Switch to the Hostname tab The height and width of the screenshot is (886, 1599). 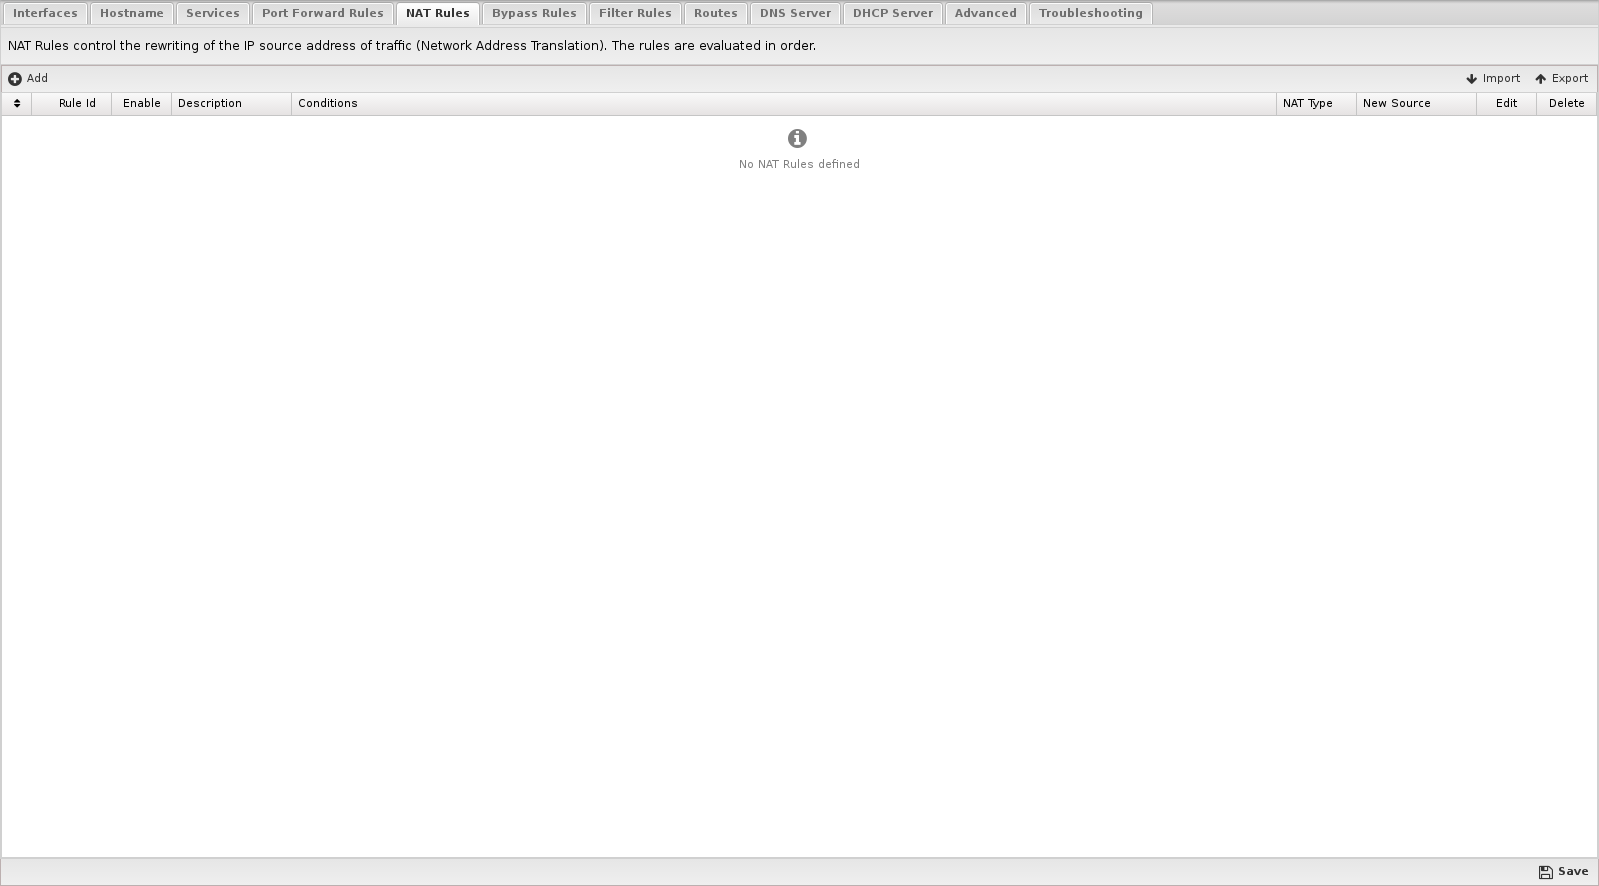coord(132,13)
